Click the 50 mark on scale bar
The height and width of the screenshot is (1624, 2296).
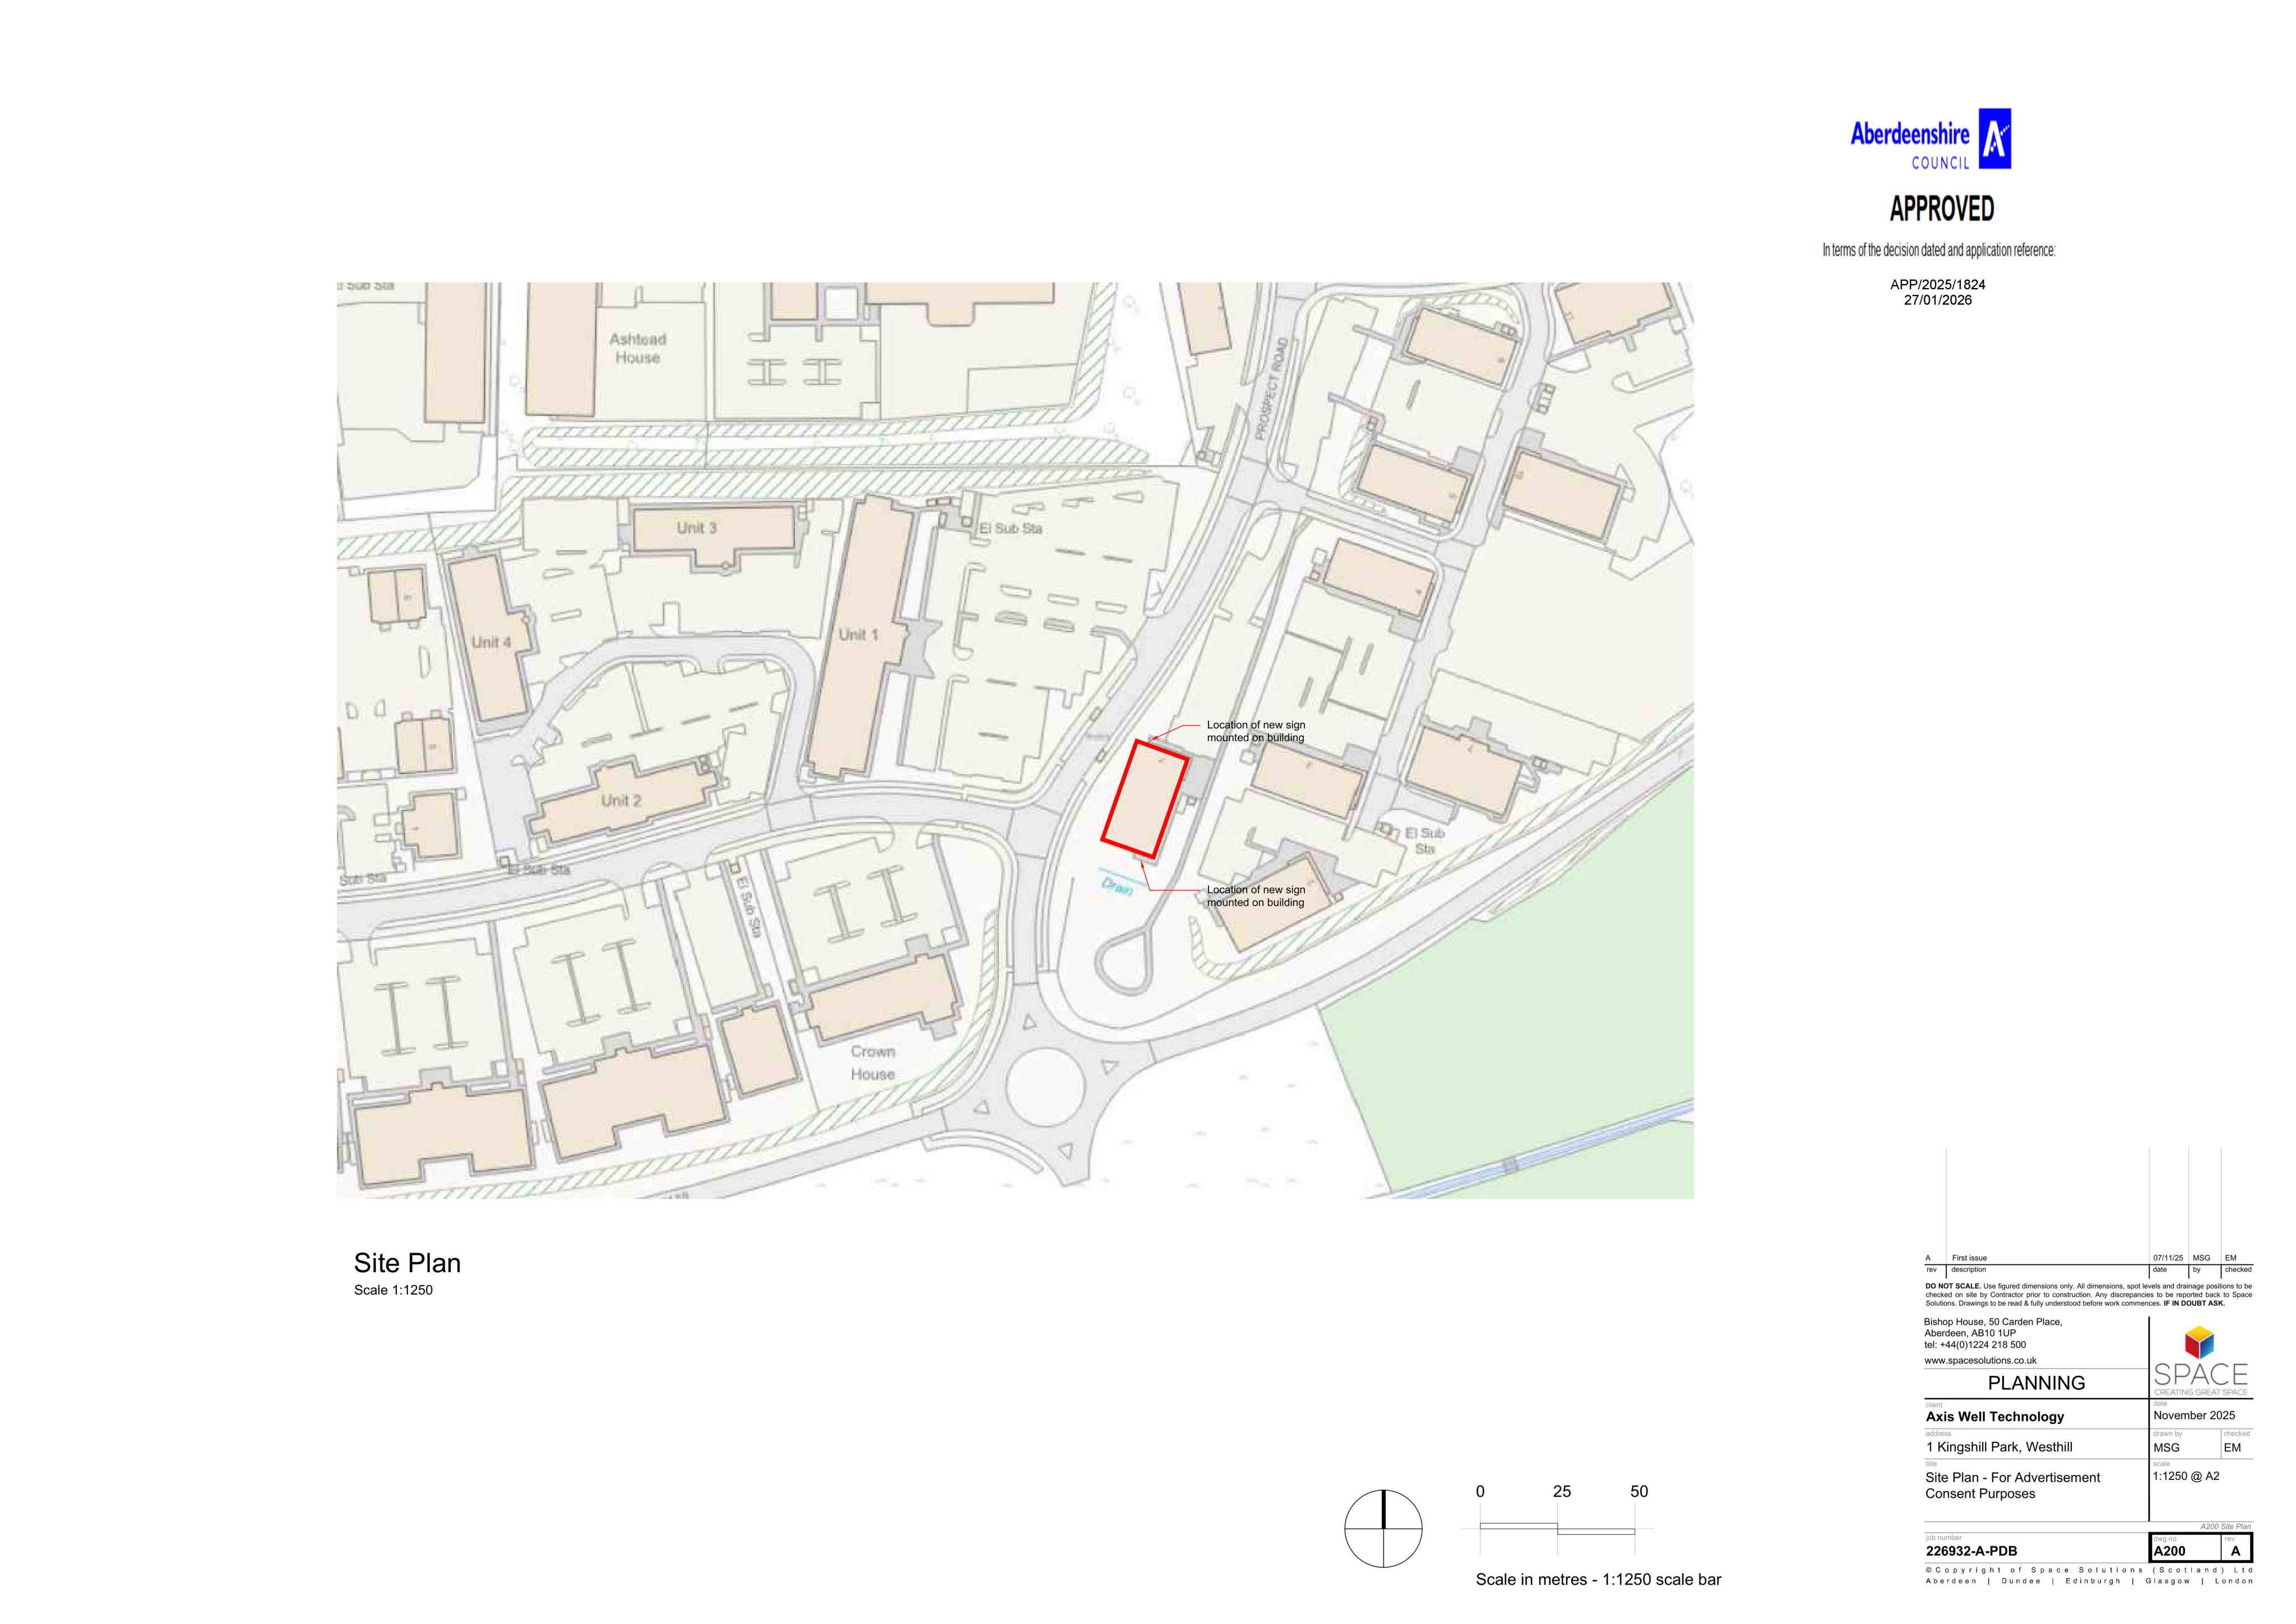click(x=1639, y=1492)
